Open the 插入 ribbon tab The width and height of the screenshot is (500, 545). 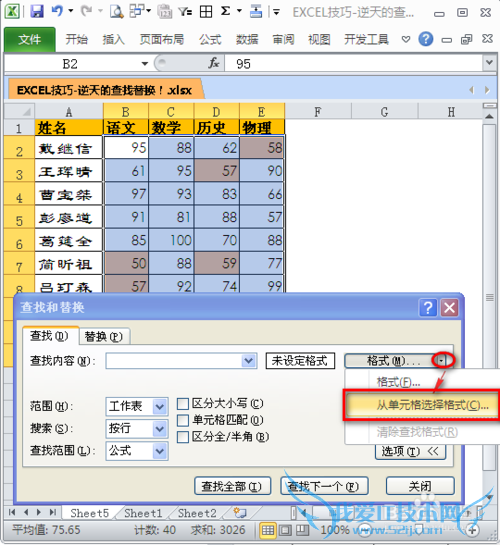pyautogui.click(x=113, y=39)
